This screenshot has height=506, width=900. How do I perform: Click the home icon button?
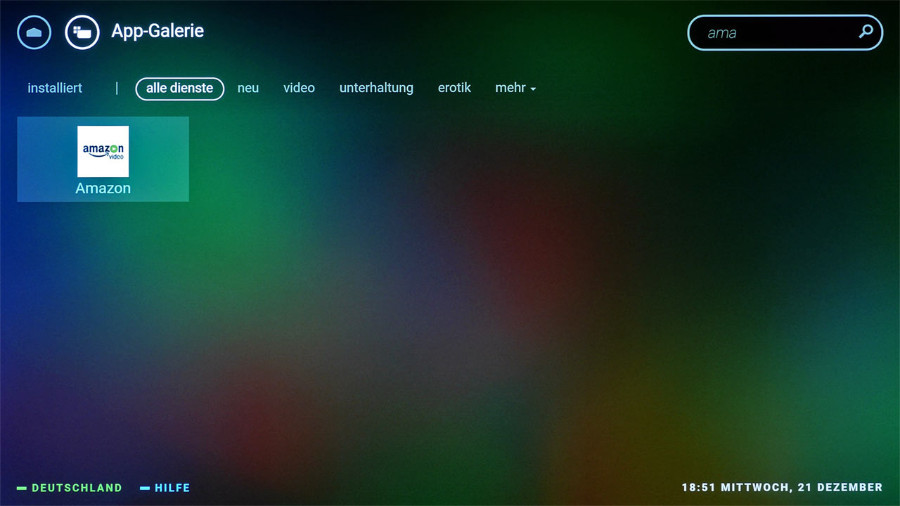click(34, 32)
